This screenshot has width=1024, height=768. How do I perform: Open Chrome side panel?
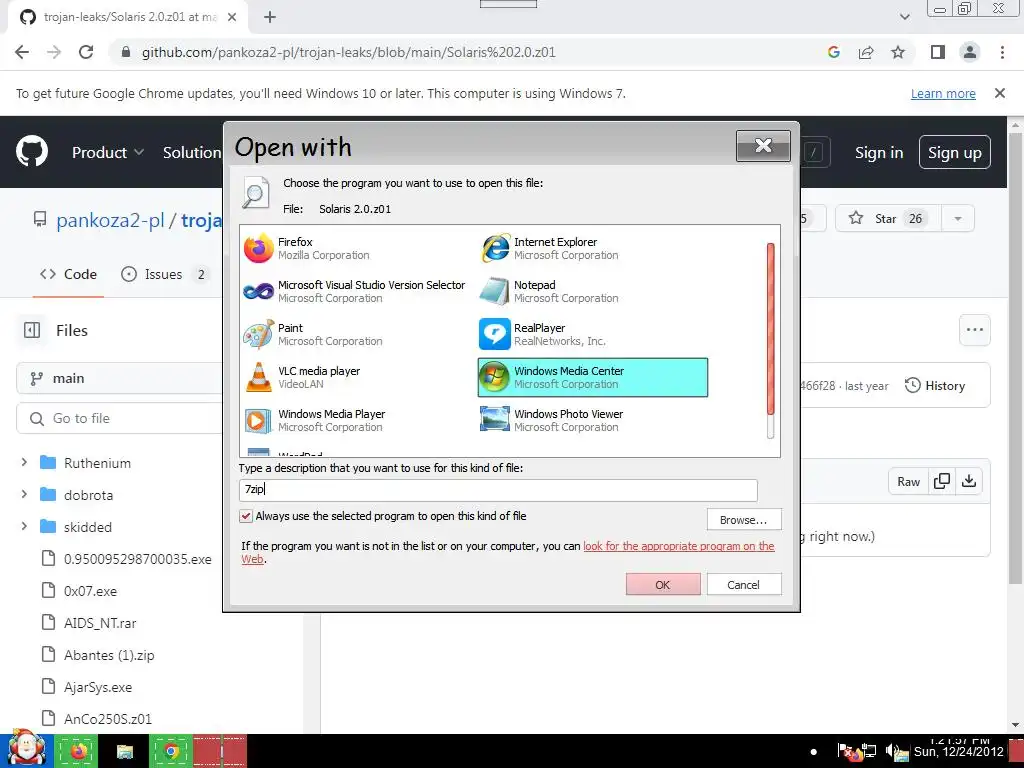point(938,52)
